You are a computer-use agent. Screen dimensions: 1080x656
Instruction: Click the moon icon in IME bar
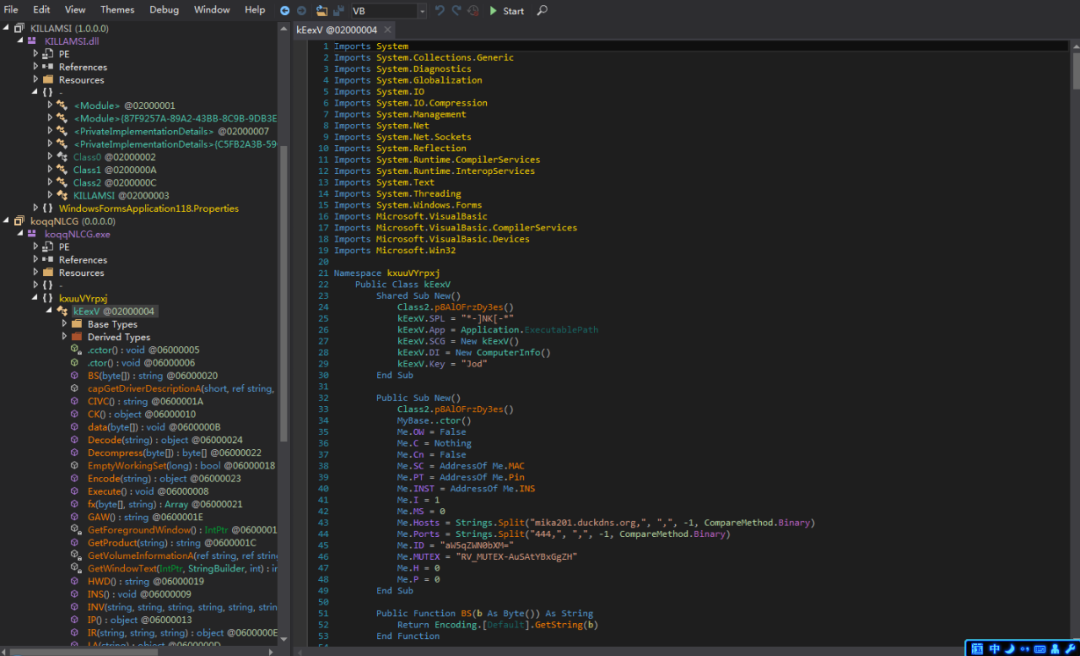coord(1010,649)
